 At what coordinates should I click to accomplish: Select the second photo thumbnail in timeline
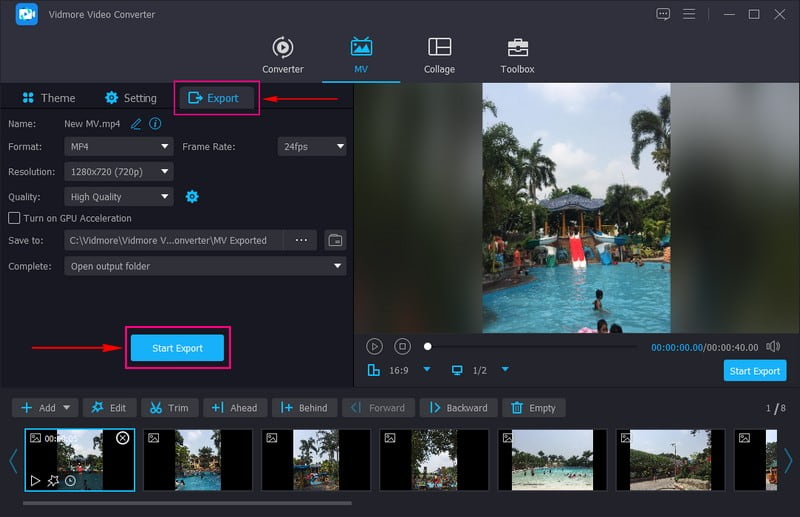tap(196, 460)
